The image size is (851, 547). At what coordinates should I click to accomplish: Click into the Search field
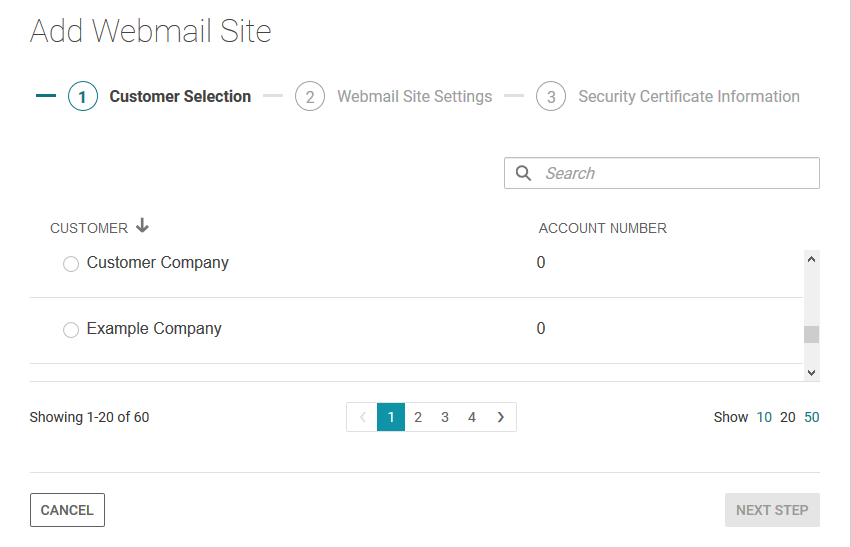(675, 173)
